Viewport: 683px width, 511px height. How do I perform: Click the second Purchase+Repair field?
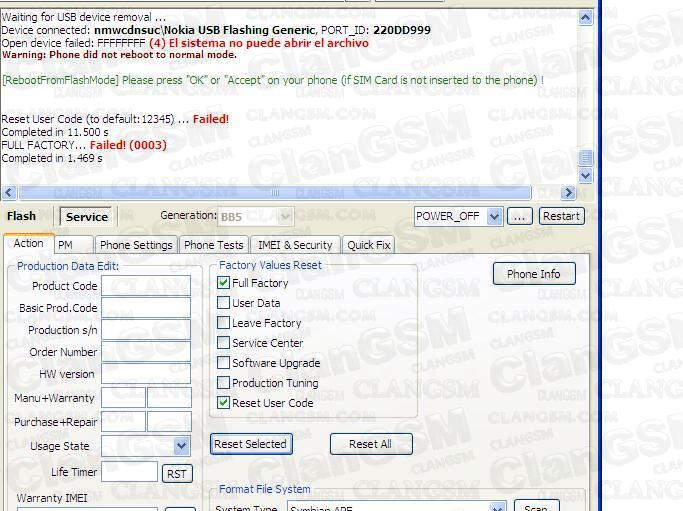click(x=169, y=421)
